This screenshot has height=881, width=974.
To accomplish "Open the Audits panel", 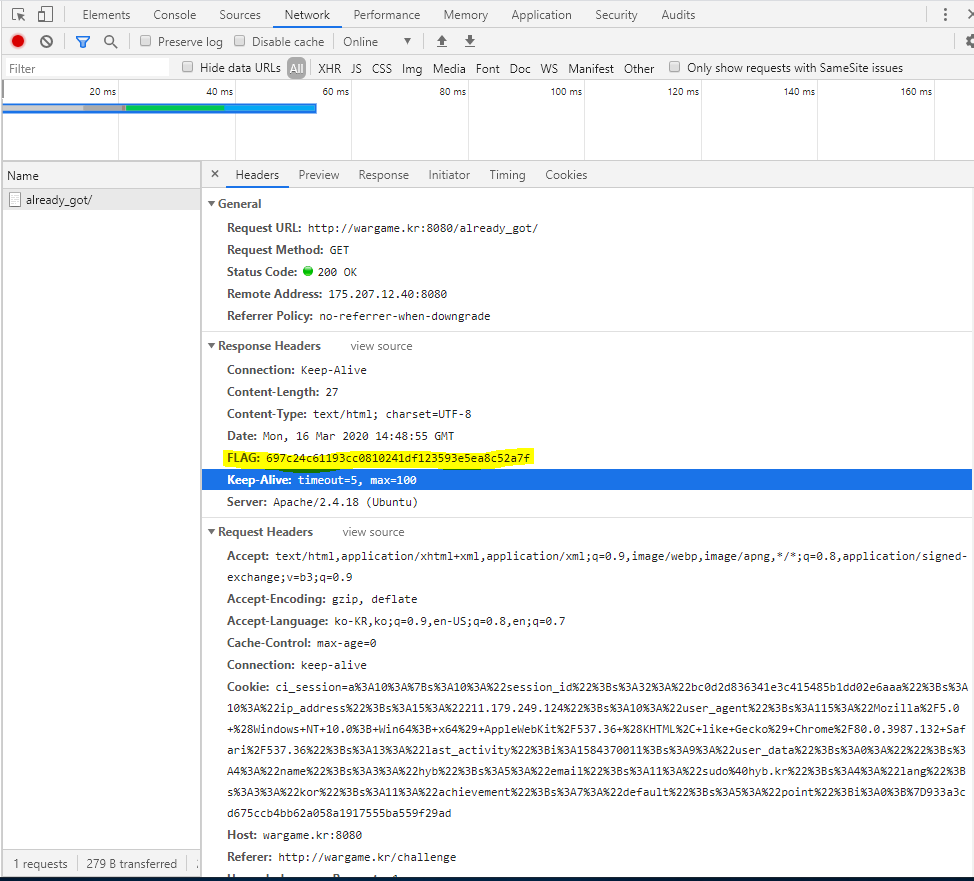I will (678, 15).
